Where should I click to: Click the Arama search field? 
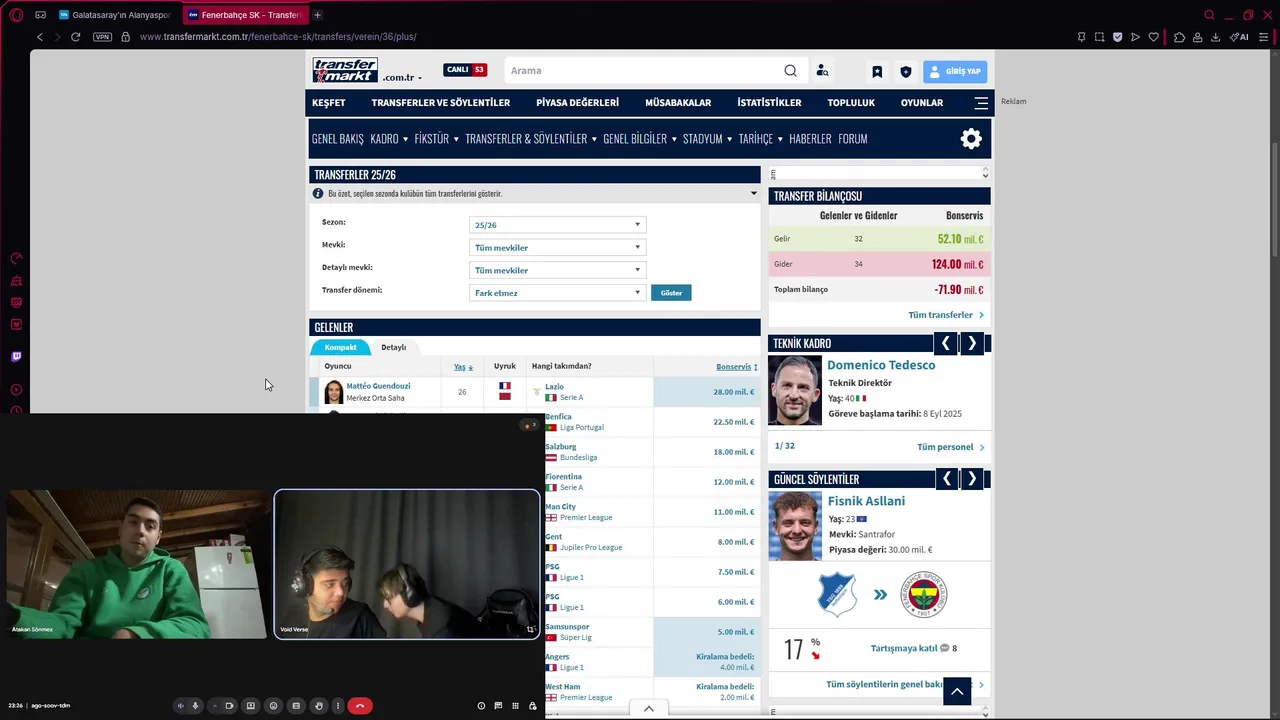point(645,71)
